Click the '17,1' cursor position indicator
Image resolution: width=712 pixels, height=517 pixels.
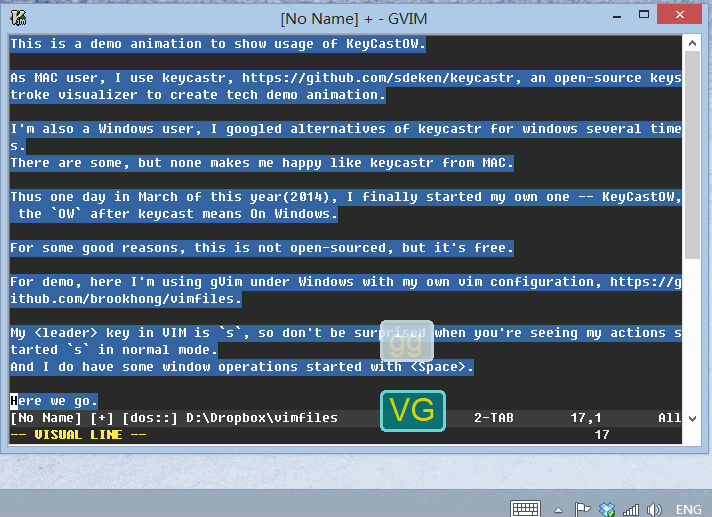point(586,418)
